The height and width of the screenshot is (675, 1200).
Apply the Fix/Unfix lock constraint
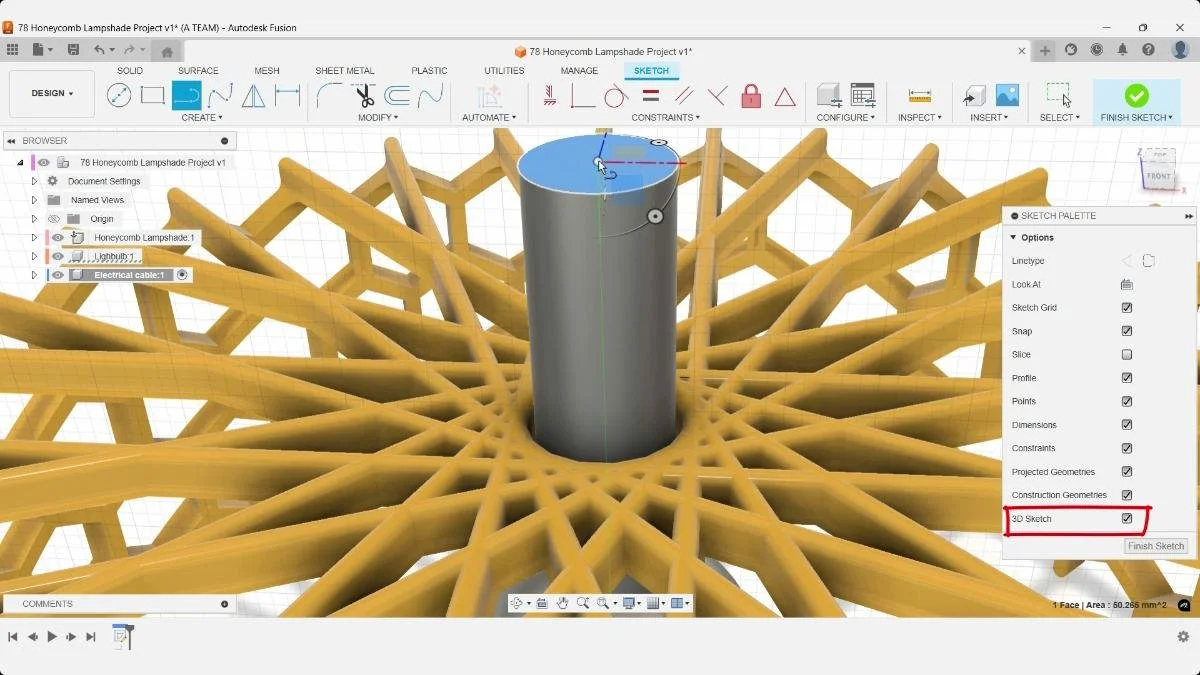(751, 96)
